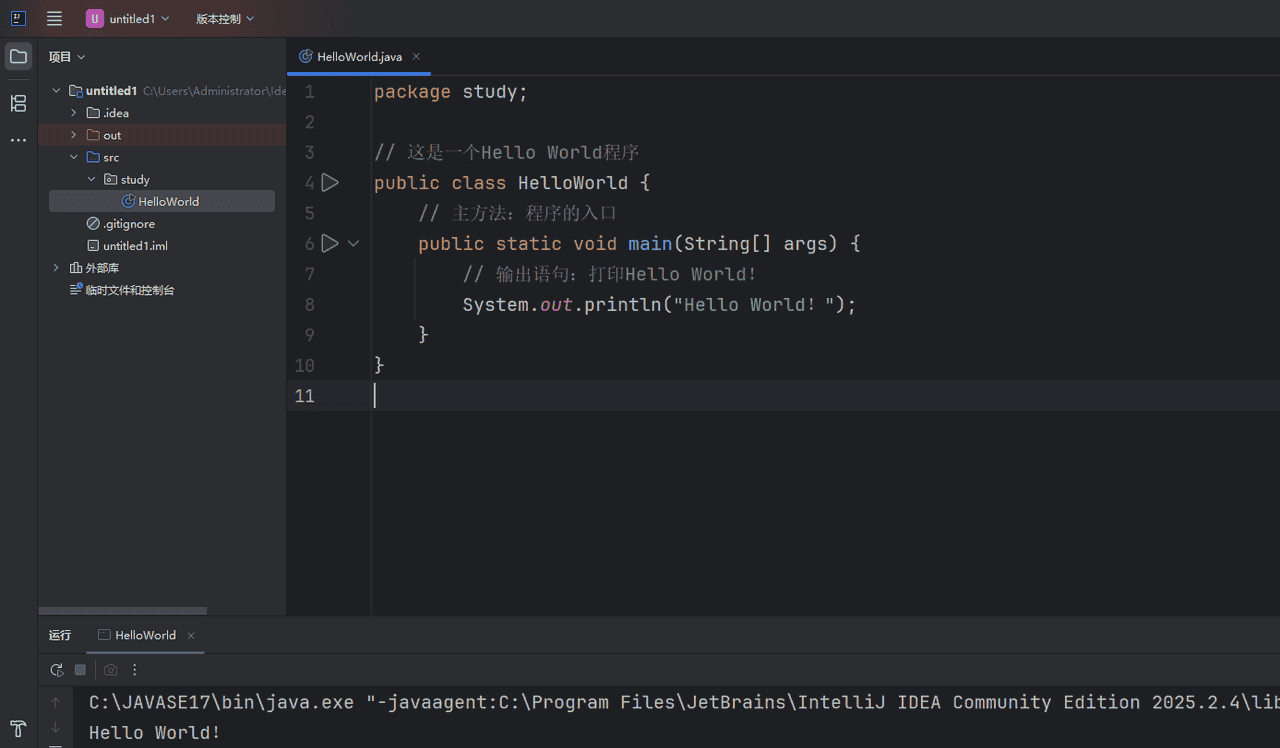The height and width of the screenshot is (748, 1280).
Task: Switch to the HelloWorld.java editor tab
Action: click(x=358, y=57)
